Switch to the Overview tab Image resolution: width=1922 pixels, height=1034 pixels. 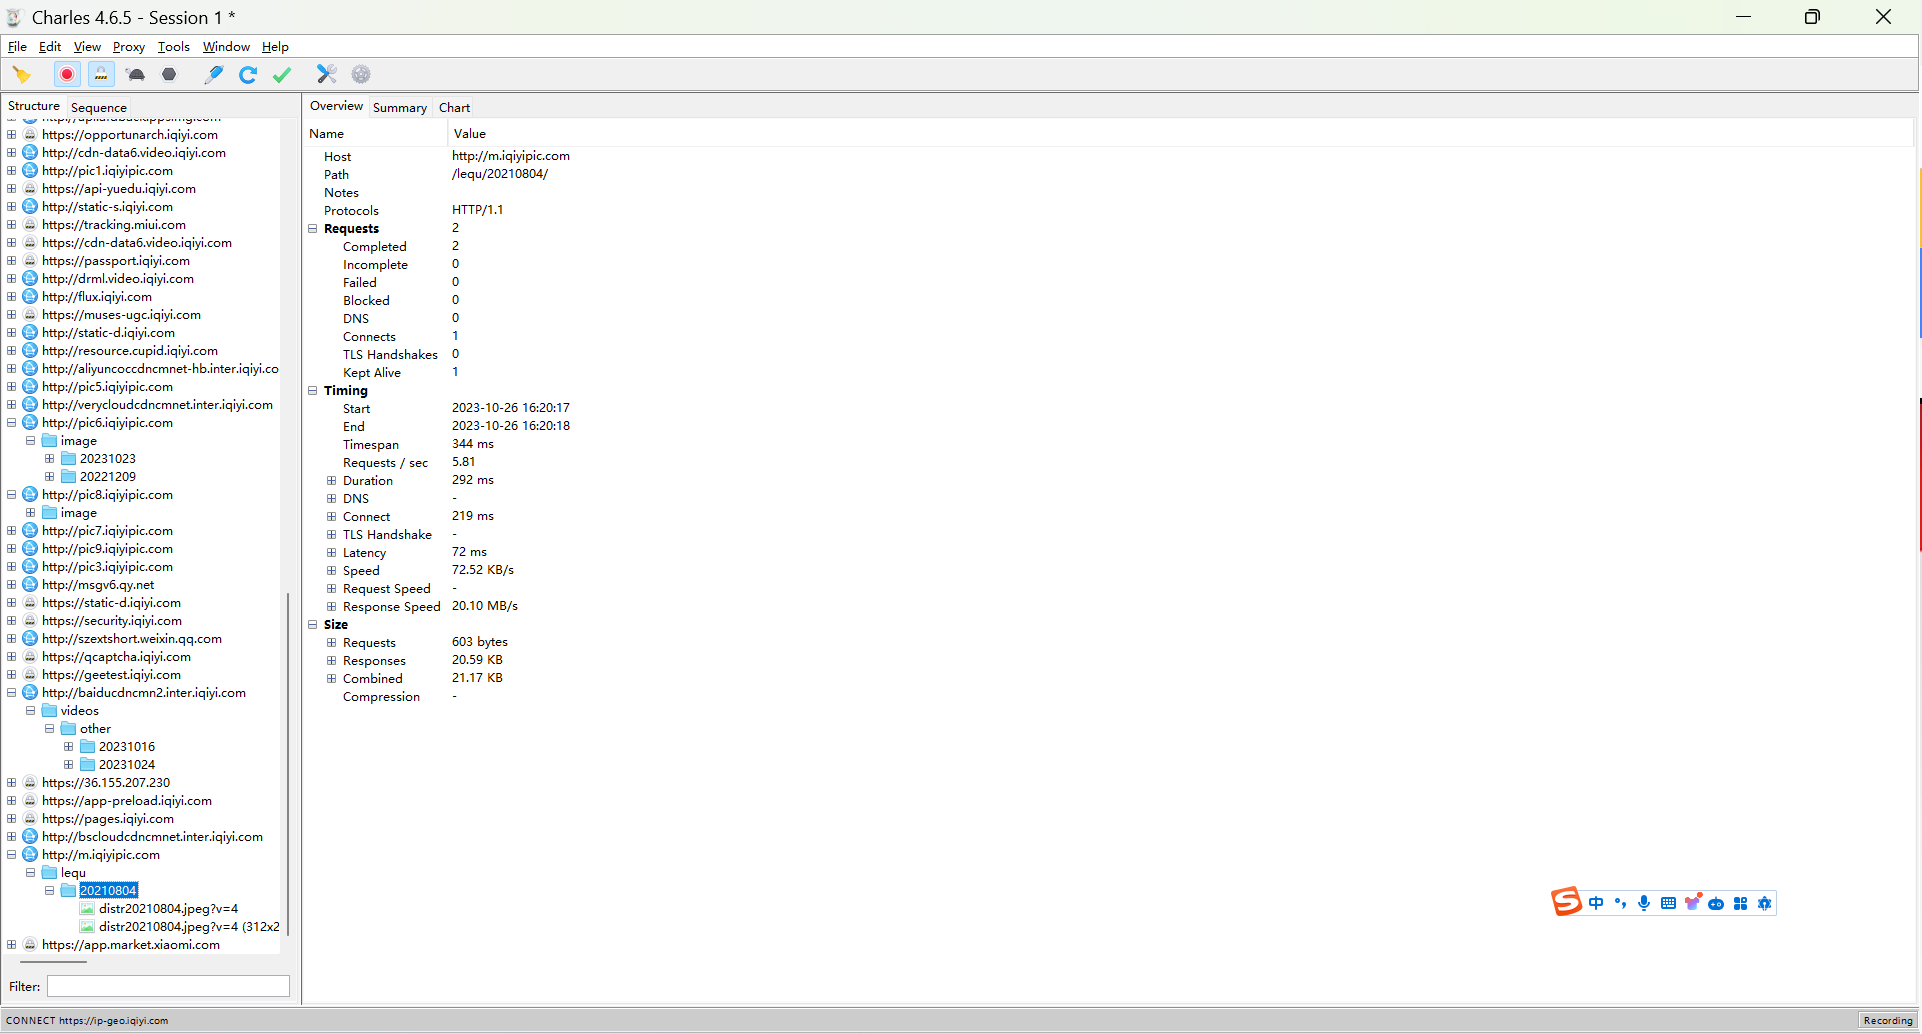(x=336, y=106)
